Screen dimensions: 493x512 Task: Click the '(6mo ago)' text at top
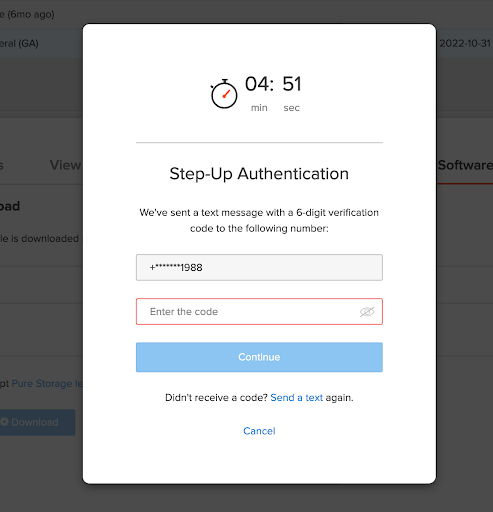[31, 14]
